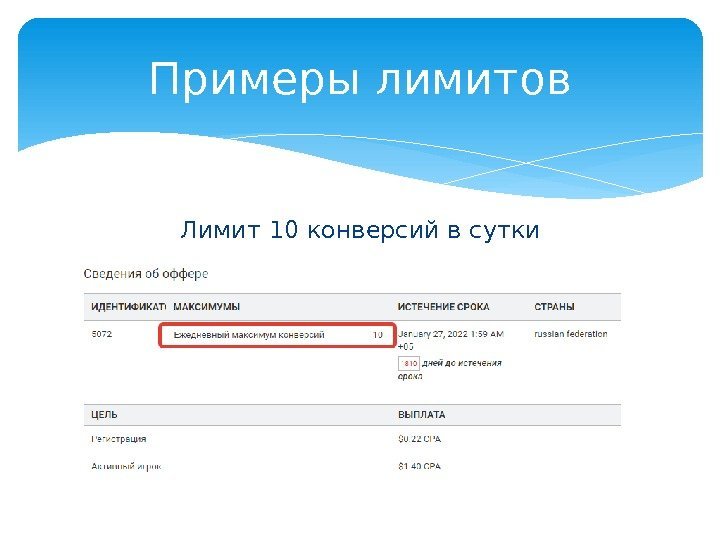The image size is (720, 540).
Task: Click the 'дней до истечения' text
Action: pos(462,363)
